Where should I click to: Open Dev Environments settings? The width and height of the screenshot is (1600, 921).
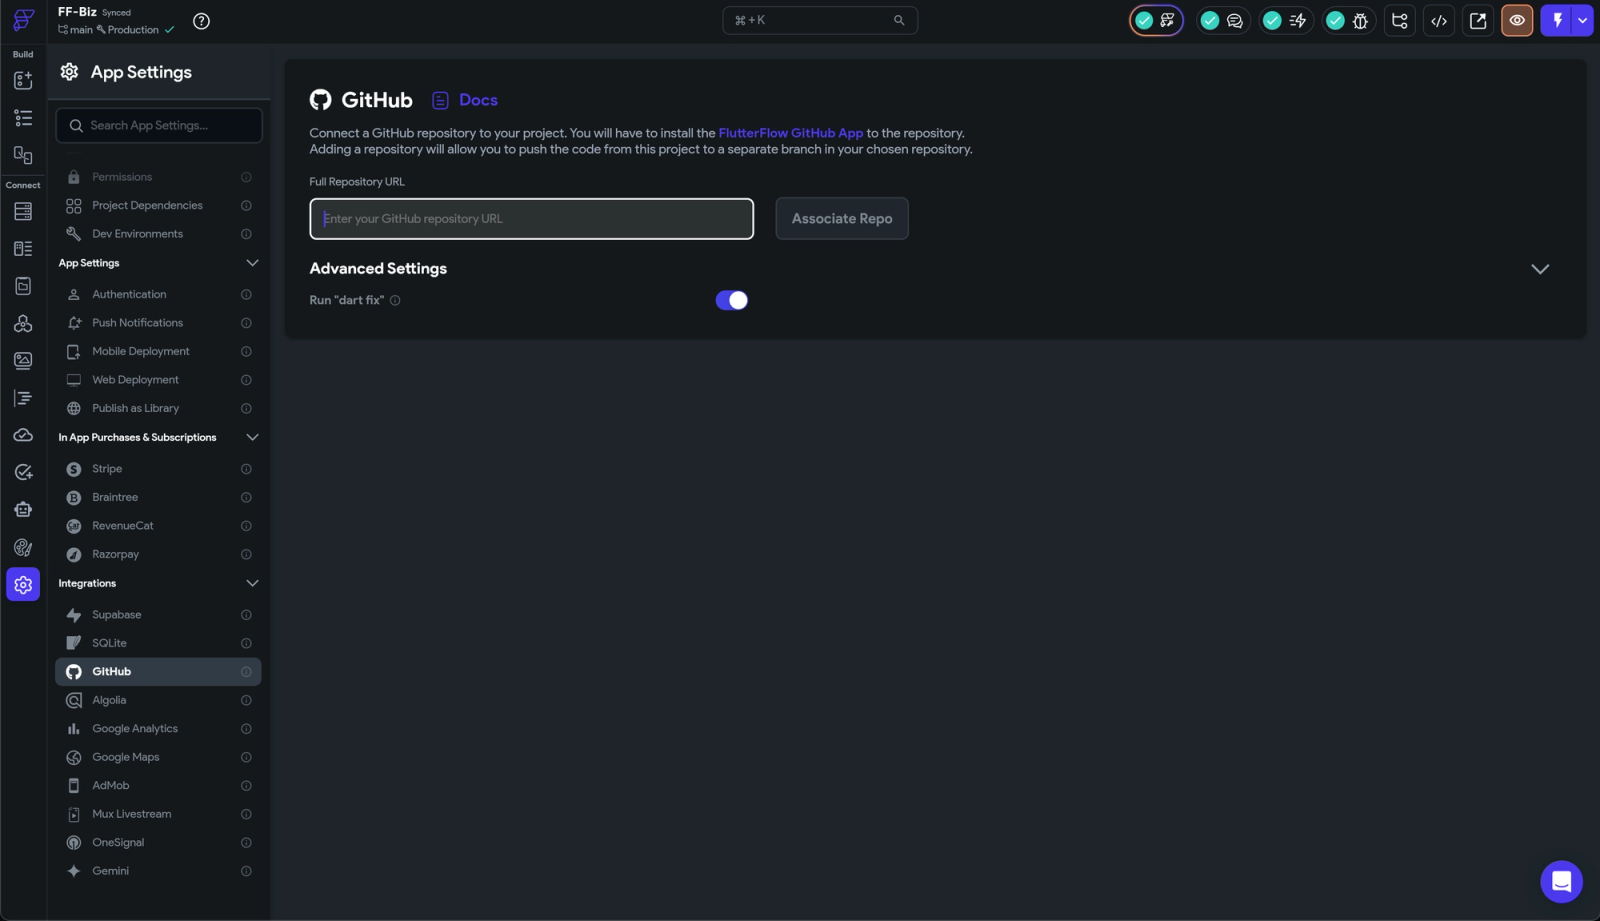(x=158, y=234)
